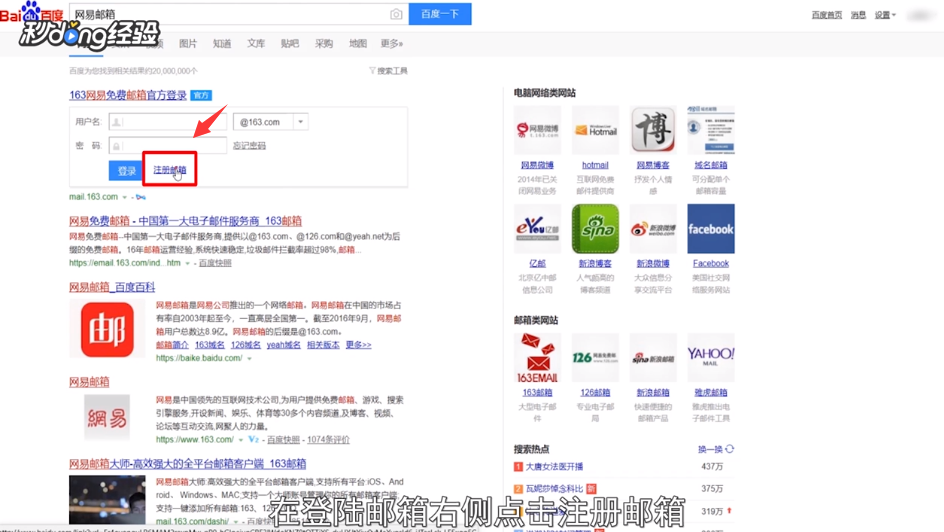This screenshot has height=532, width=944.
Task: Click the blue Facebook icon
Action: pyautogui.click(x=710, y=229)
